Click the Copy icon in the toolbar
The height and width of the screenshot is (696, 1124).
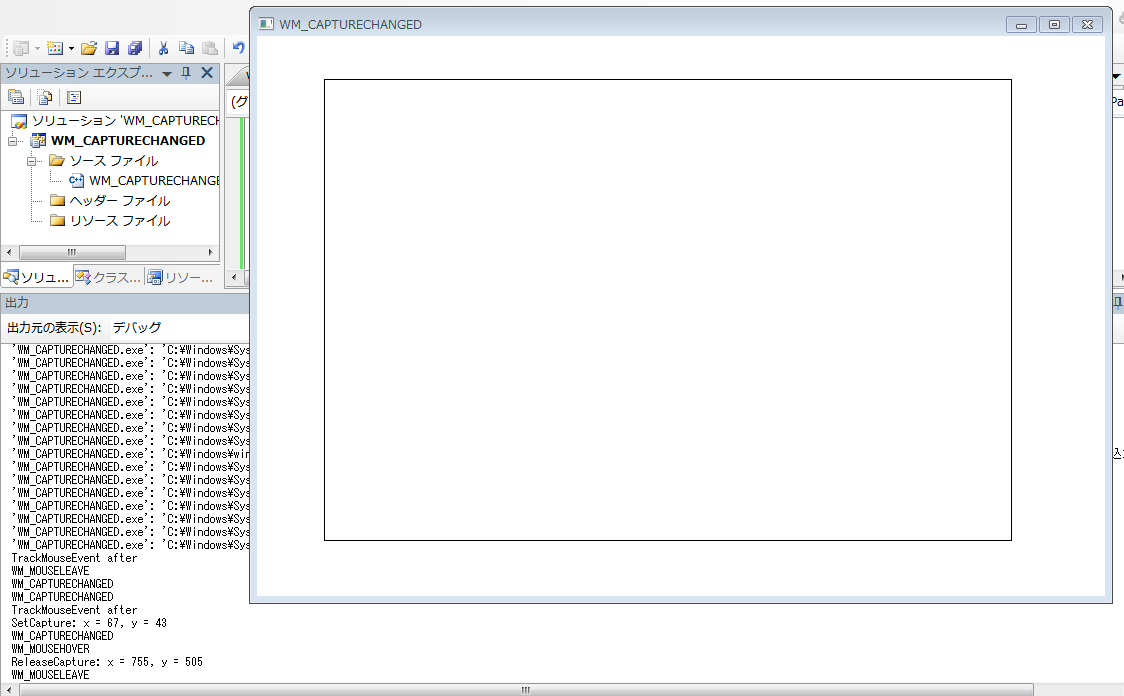[x=186, y=48]
